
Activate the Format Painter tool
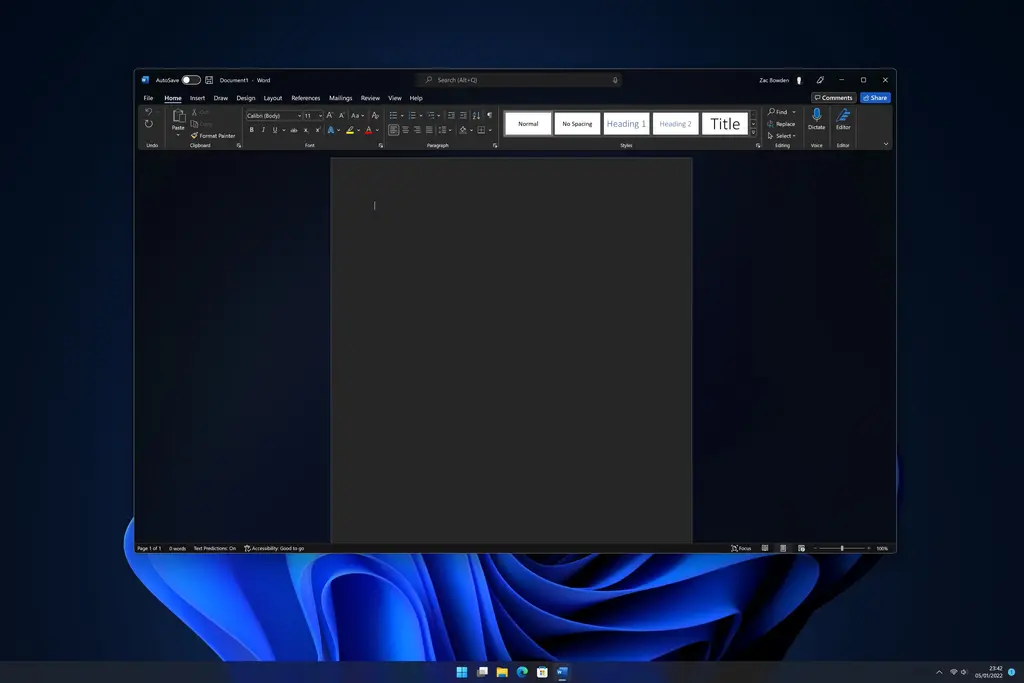(213, 136)
